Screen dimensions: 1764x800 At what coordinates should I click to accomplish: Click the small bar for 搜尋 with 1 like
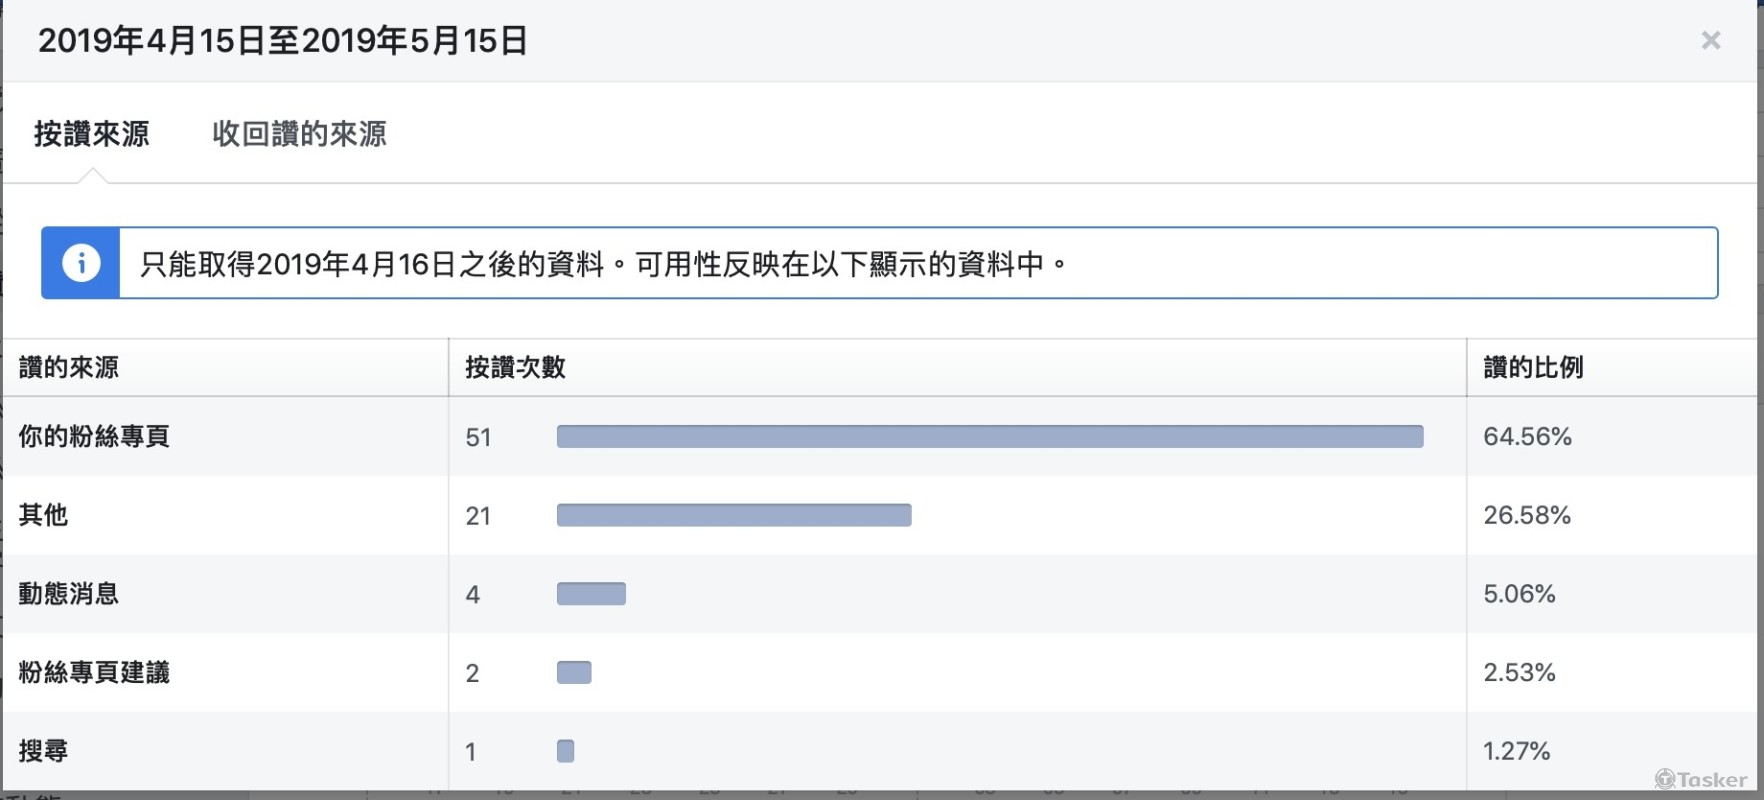565,750
